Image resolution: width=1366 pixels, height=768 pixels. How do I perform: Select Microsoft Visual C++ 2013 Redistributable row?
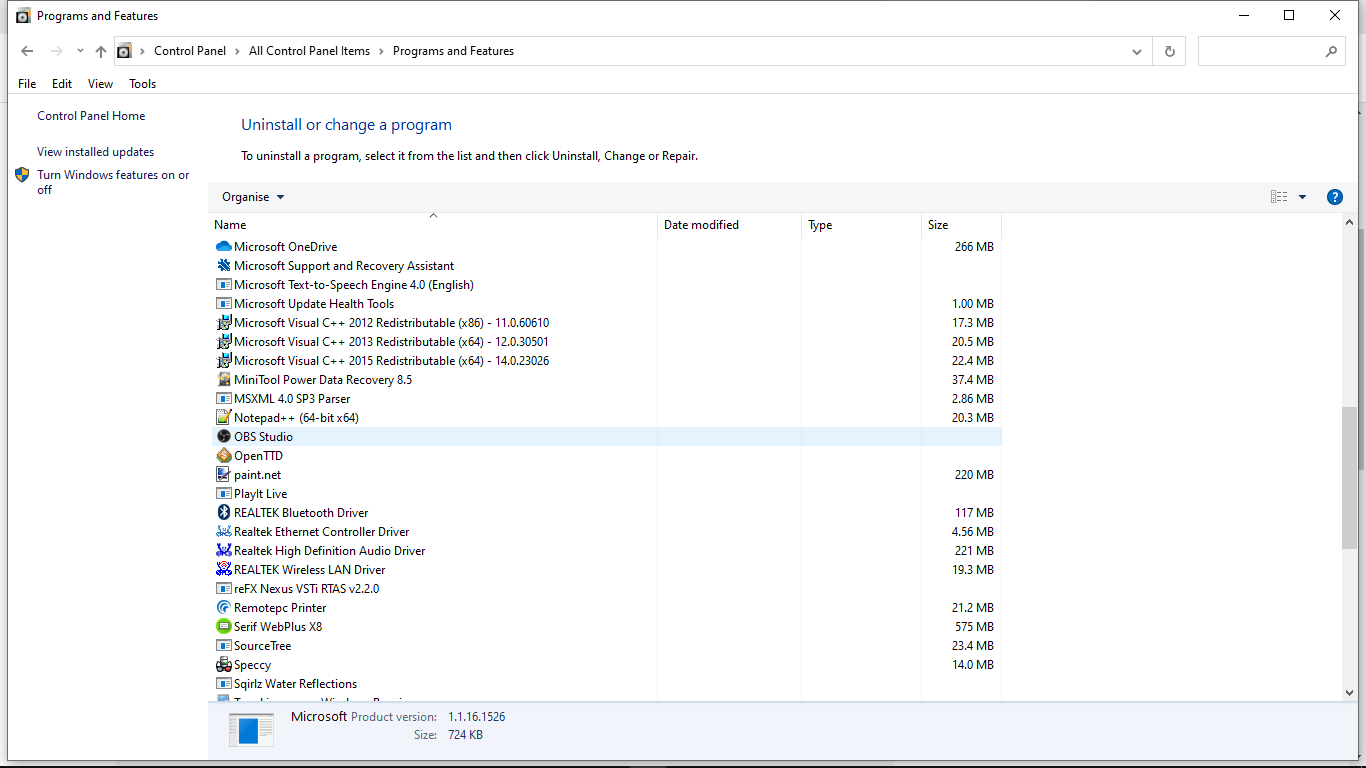pyautogui.click(x=605, y=342)
